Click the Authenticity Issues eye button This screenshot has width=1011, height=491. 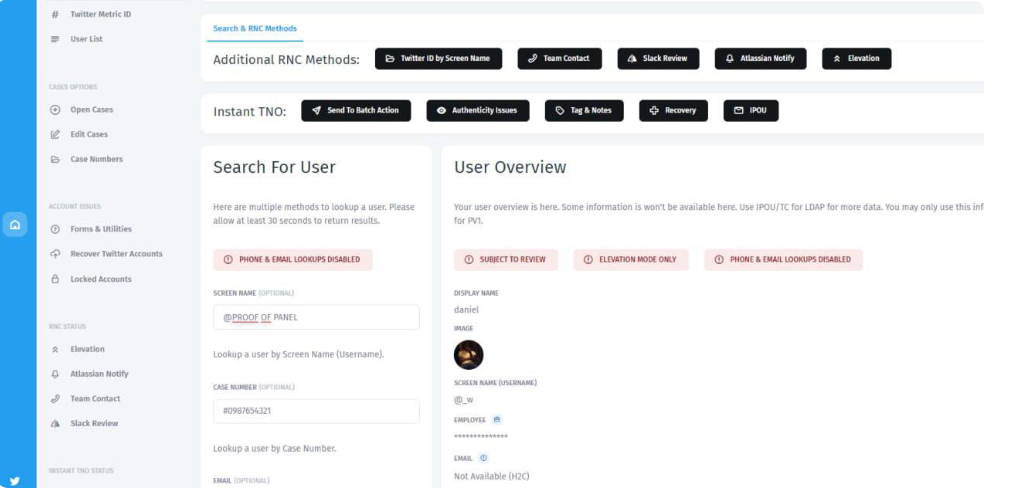[x=478, y=111]
